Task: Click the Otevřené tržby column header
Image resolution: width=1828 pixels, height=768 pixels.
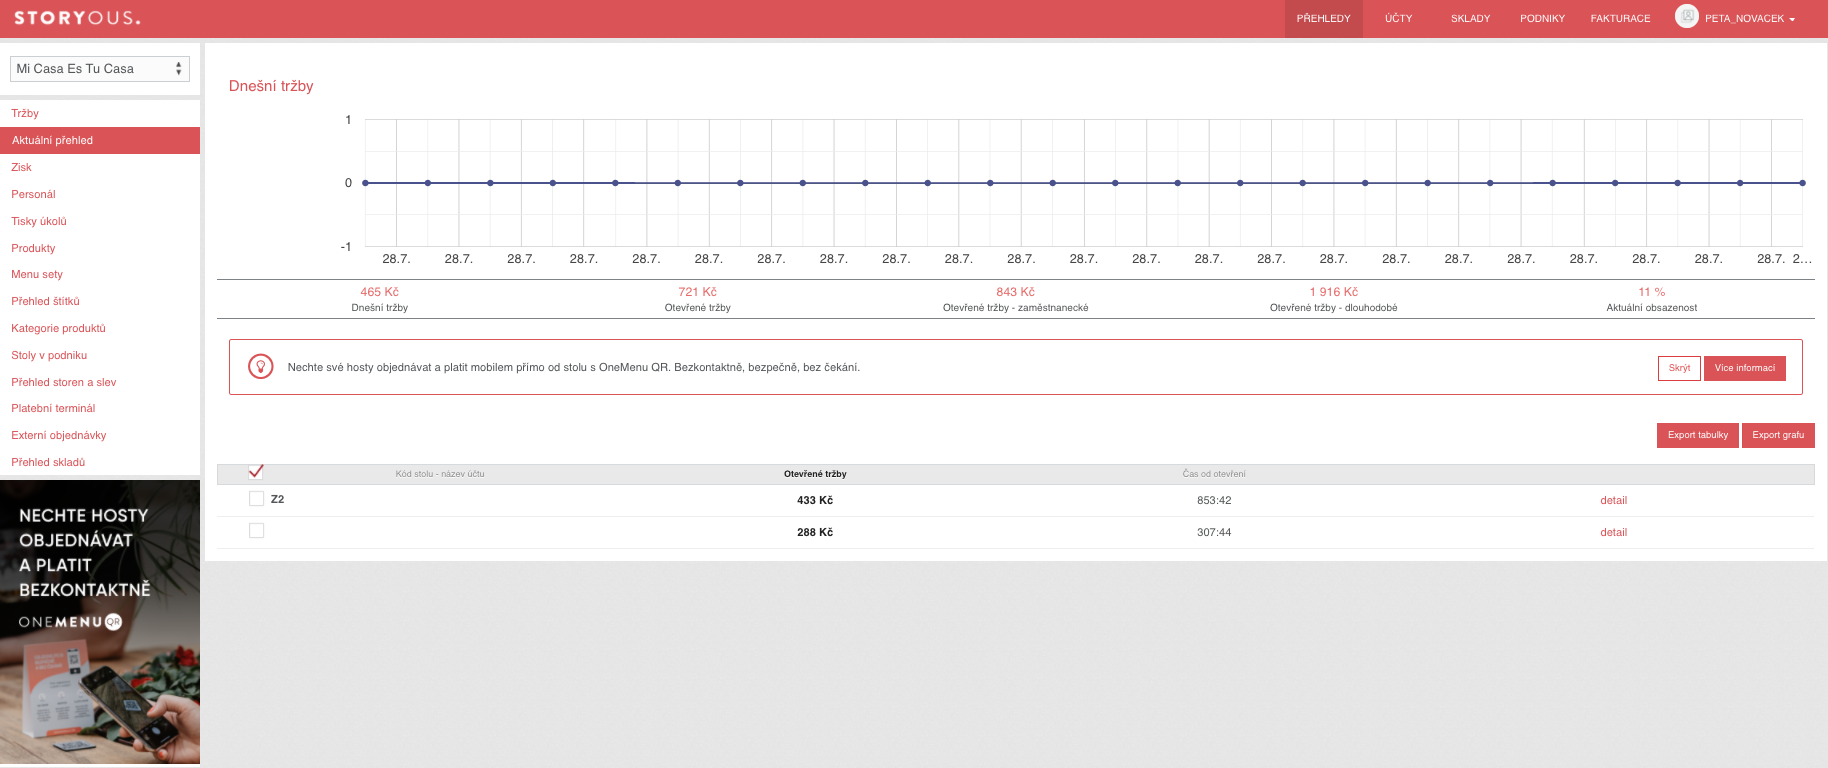Action: pos(815,474)
